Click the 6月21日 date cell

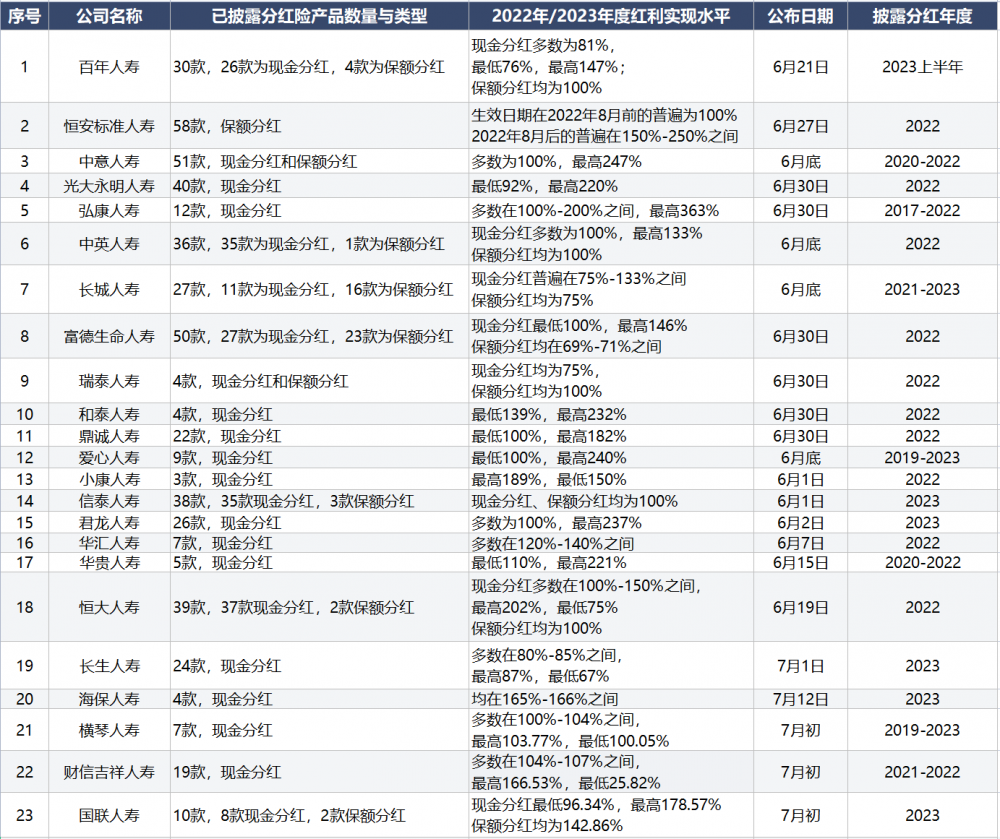(x=800, y=67)
